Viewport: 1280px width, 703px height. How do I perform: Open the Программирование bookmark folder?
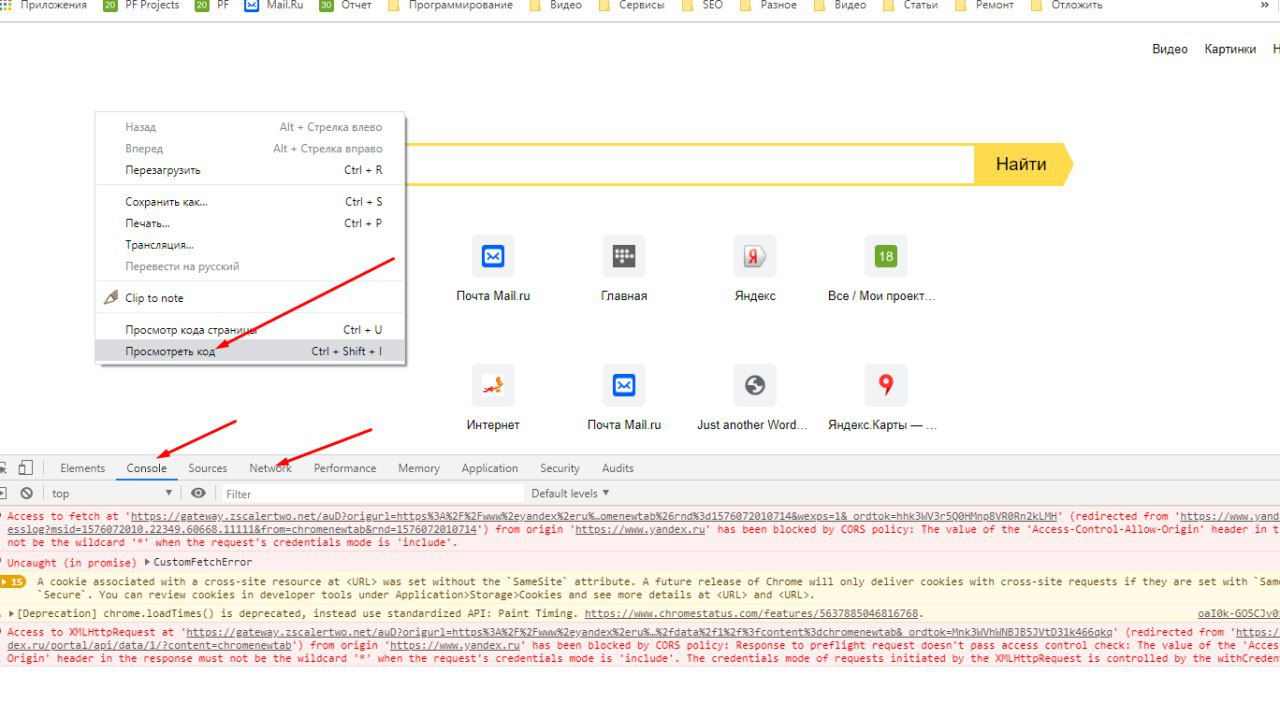coord(450,5)
